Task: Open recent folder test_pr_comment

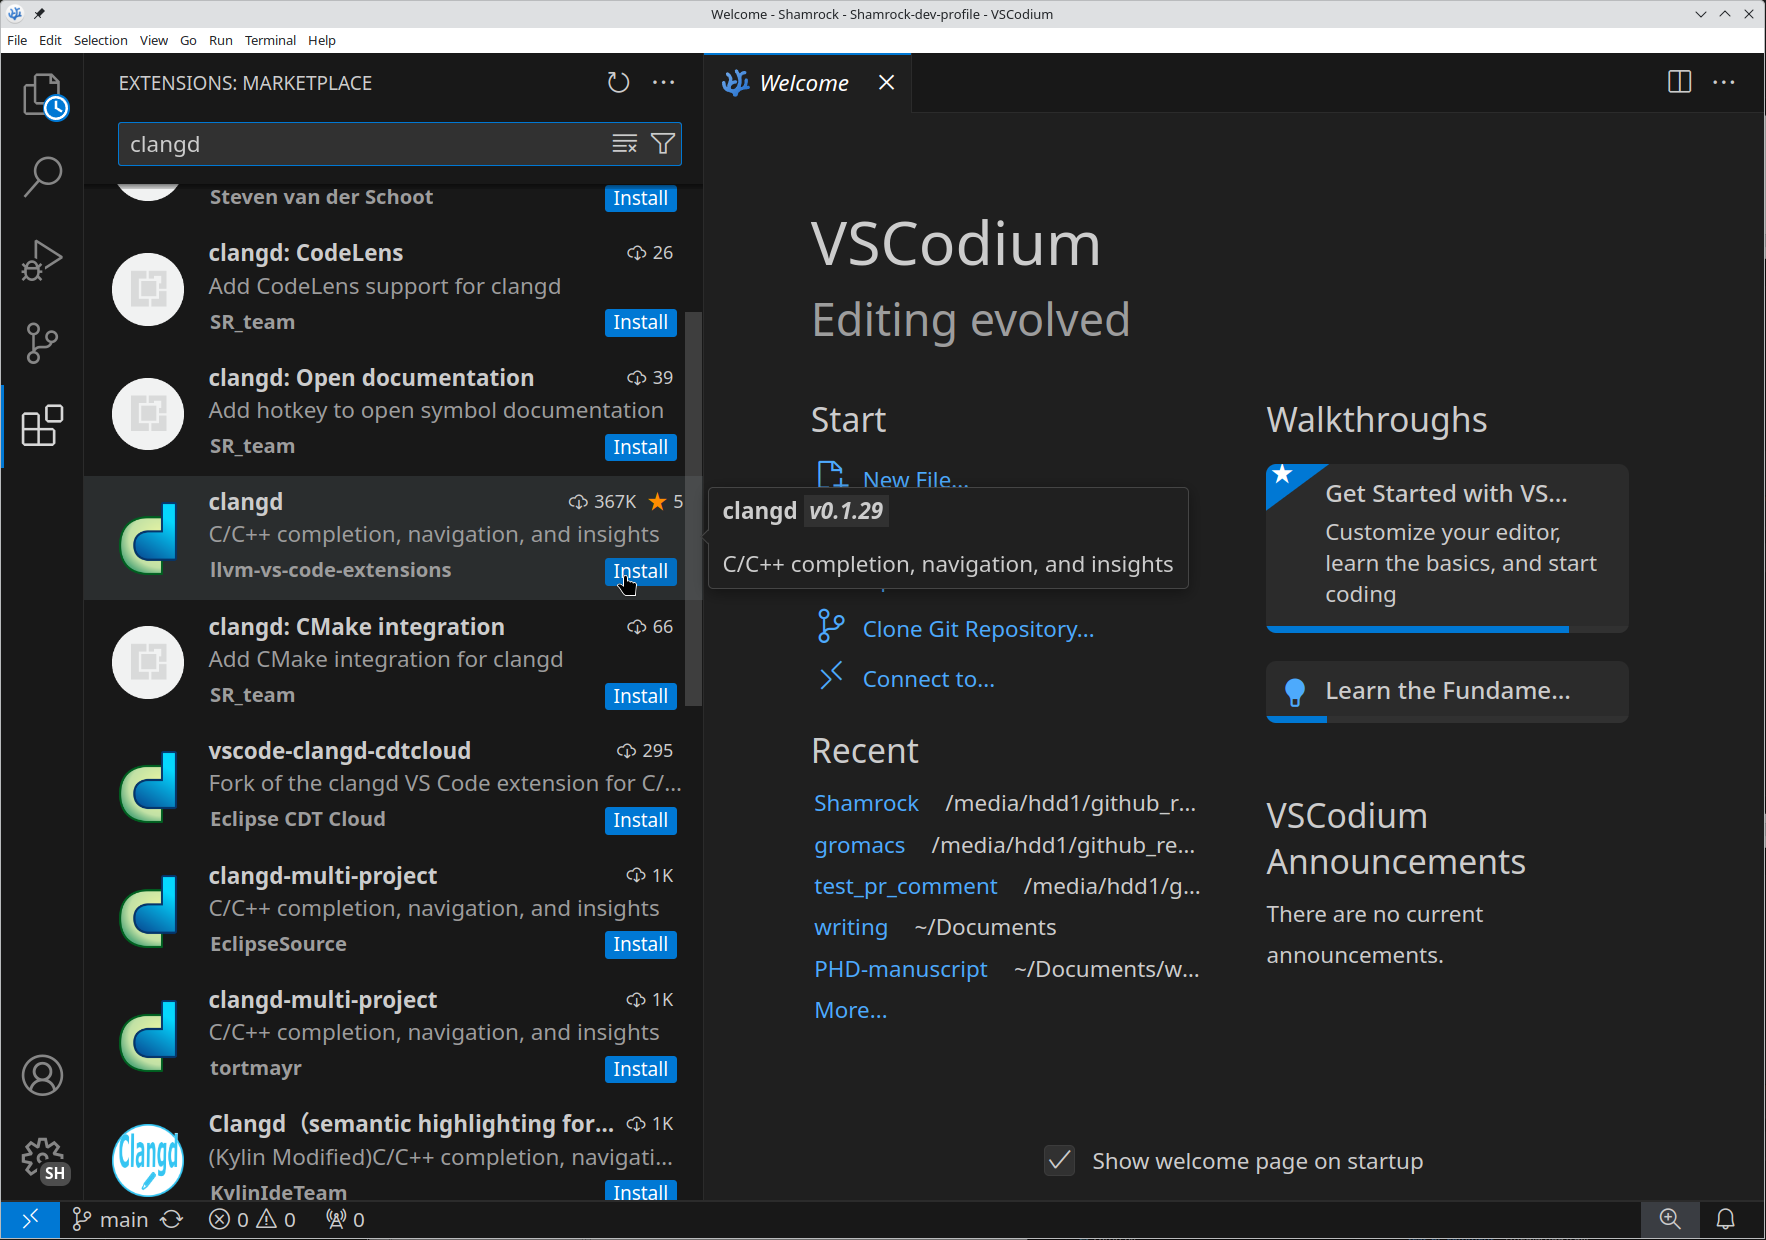Action: (905, 886)
